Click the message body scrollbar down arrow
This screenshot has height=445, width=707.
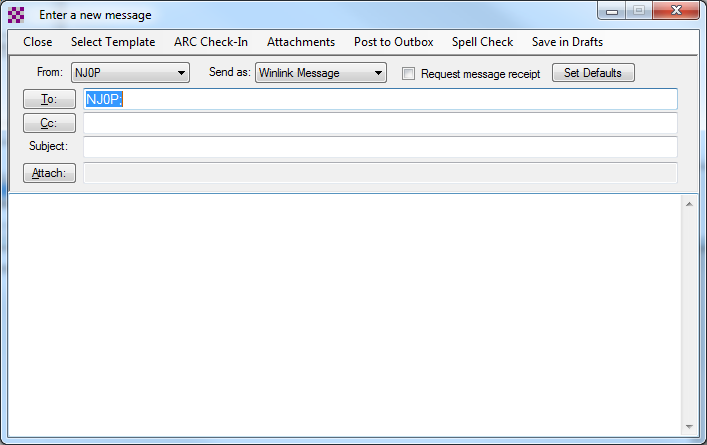(689, 425)
